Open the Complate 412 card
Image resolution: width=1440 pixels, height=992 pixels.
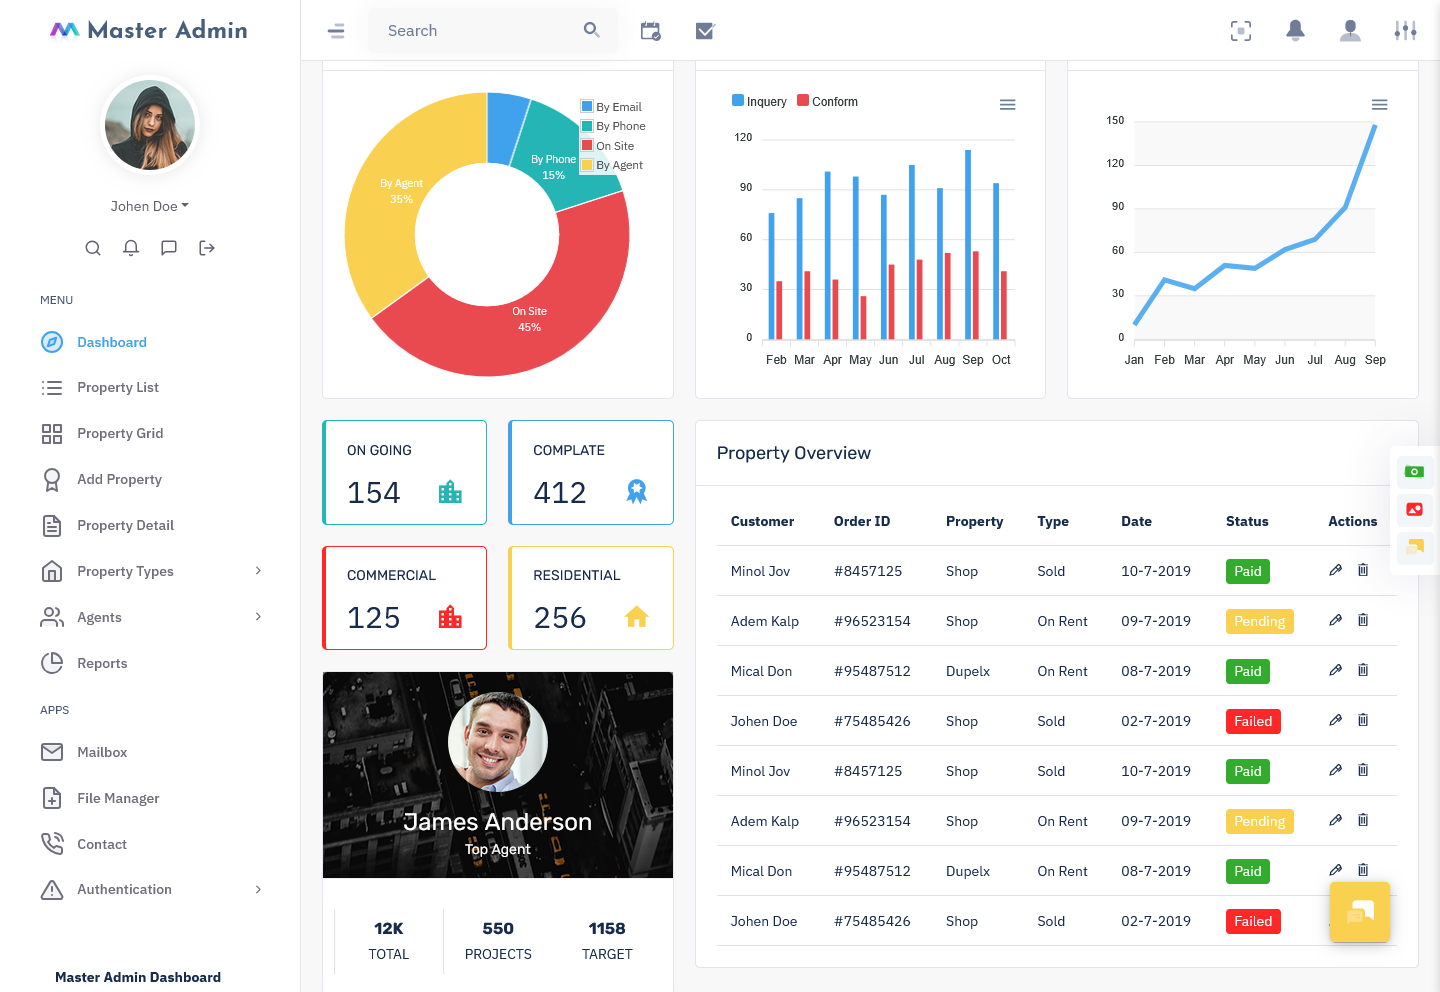[591, 472]
